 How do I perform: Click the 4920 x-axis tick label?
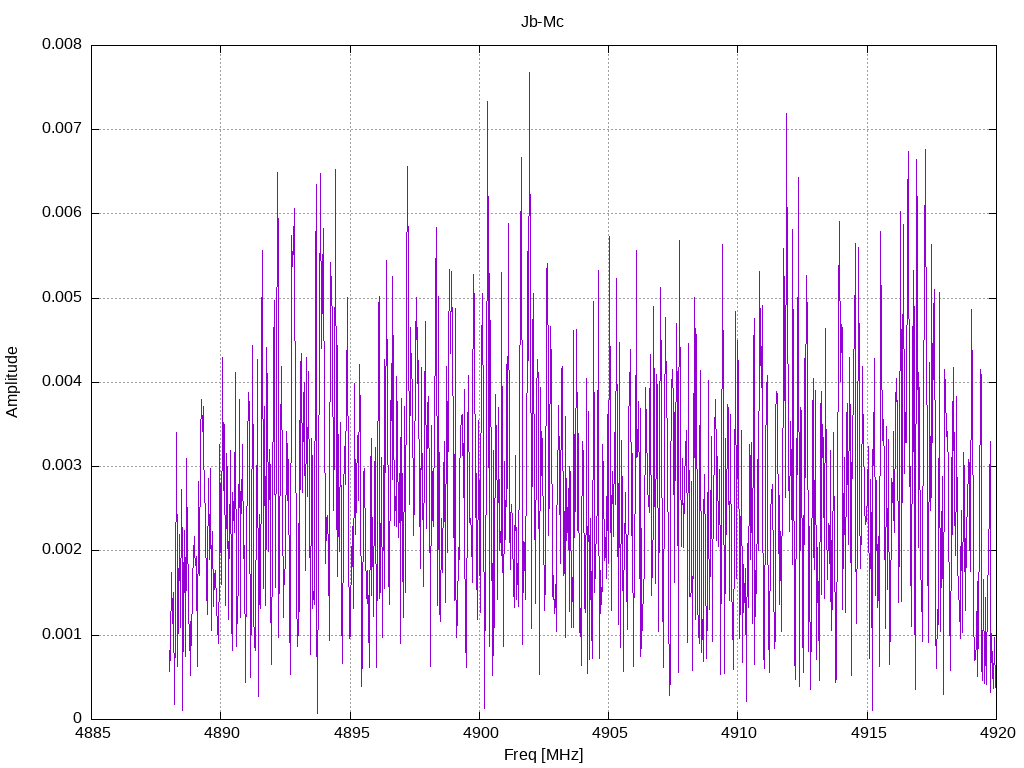point(997,733)
